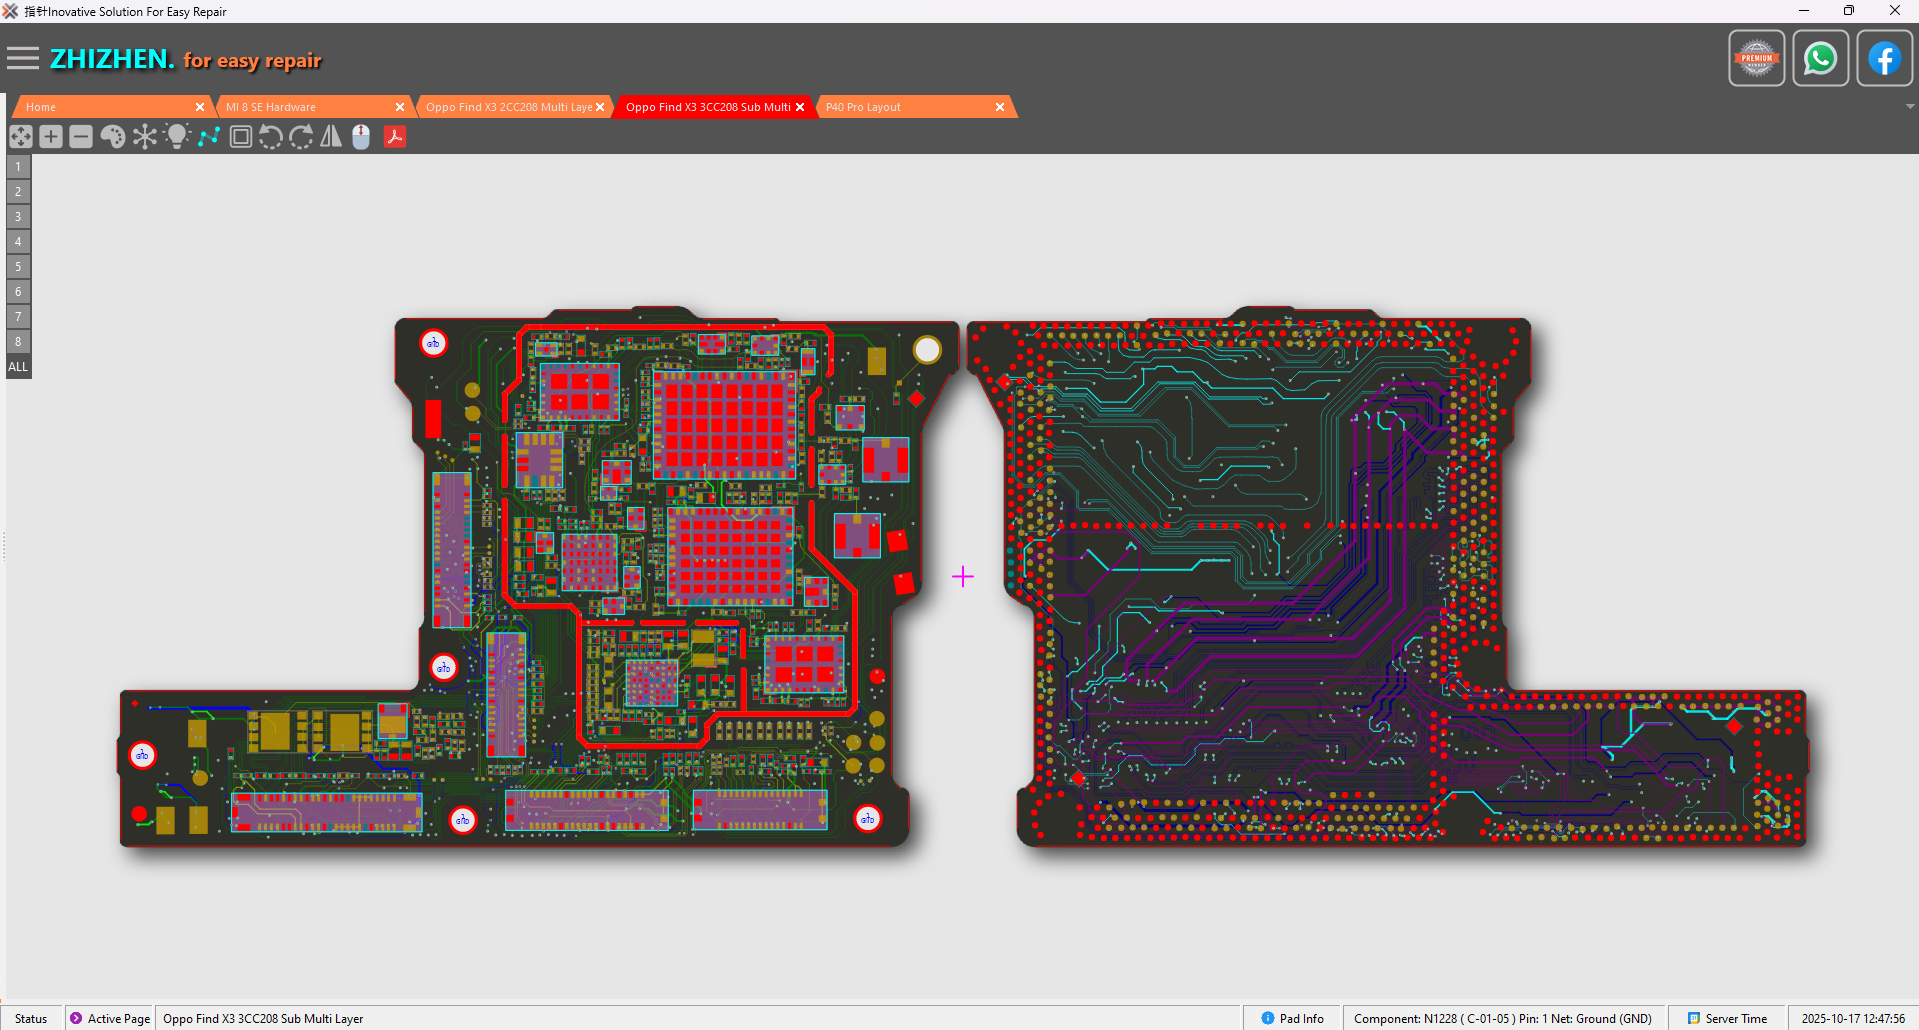
Task: Show layer 3 only
Action: tap(18, 217)
